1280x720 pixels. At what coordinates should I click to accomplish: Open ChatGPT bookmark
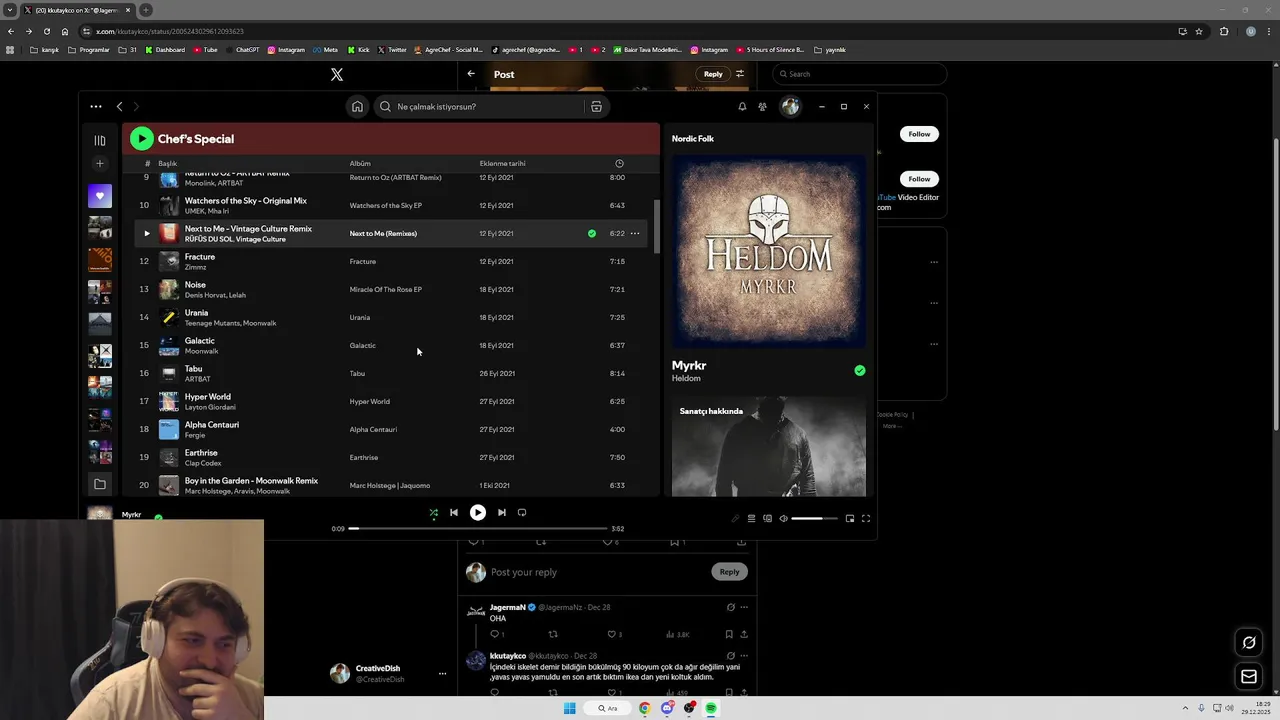tap(241, 49)
